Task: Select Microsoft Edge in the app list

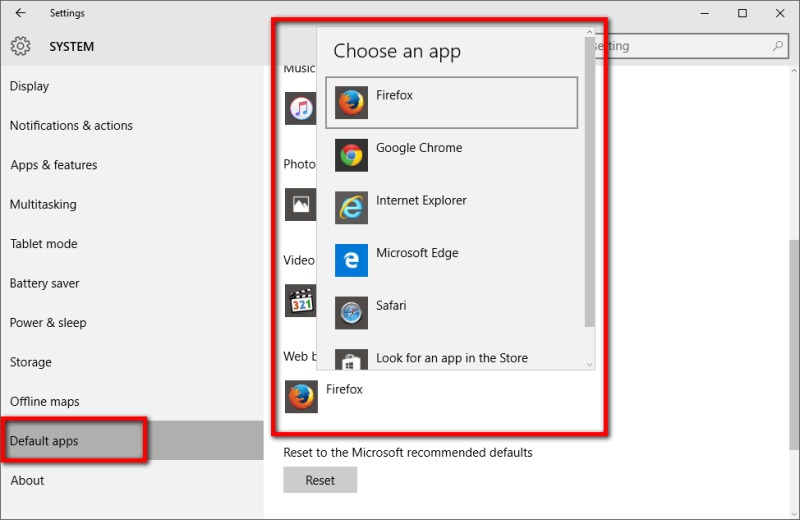Action: 452,260
